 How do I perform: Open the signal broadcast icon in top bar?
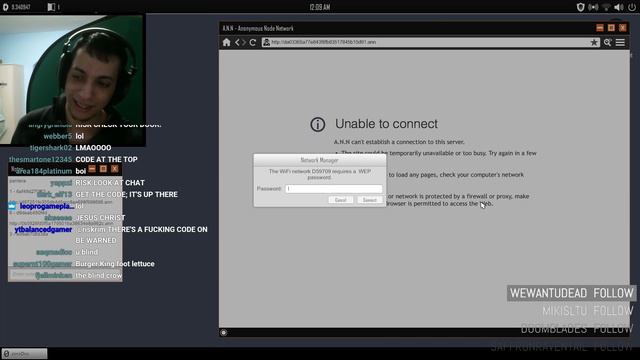point(593,7)
